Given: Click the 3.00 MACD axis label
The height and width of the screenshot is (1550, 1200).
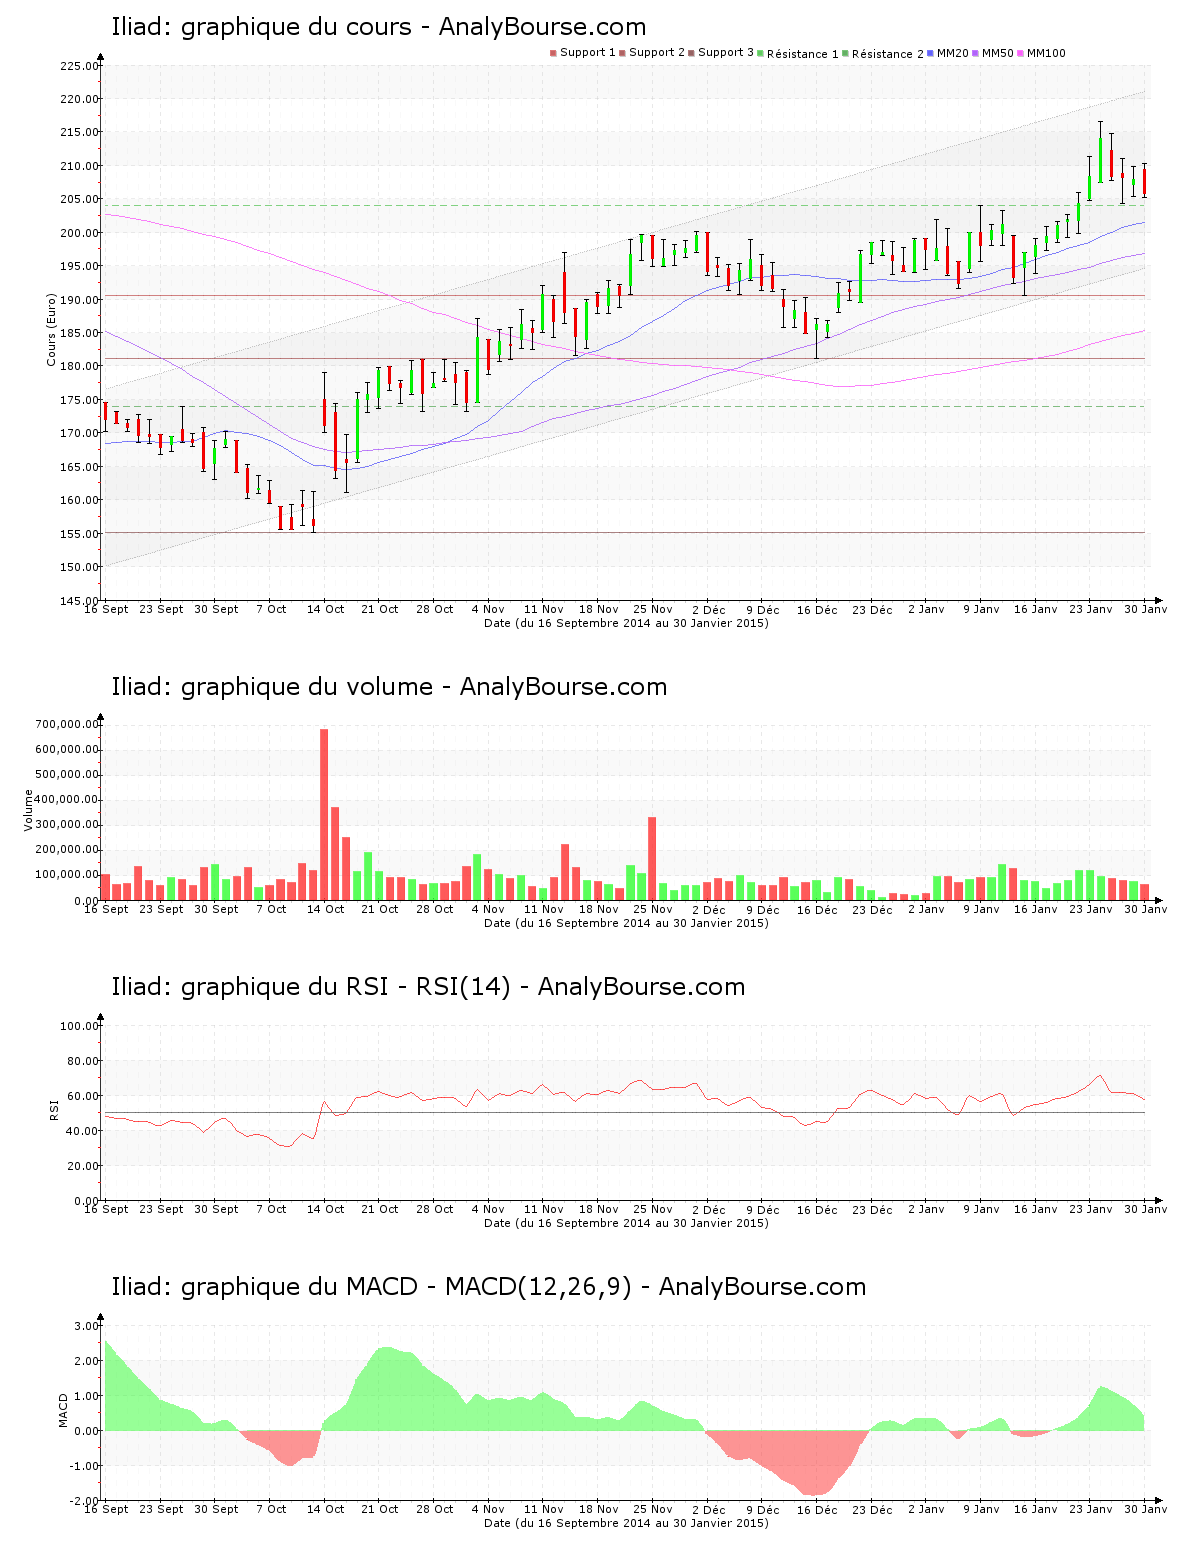Looking at the screenshot, I should (x=86, y=1326).
